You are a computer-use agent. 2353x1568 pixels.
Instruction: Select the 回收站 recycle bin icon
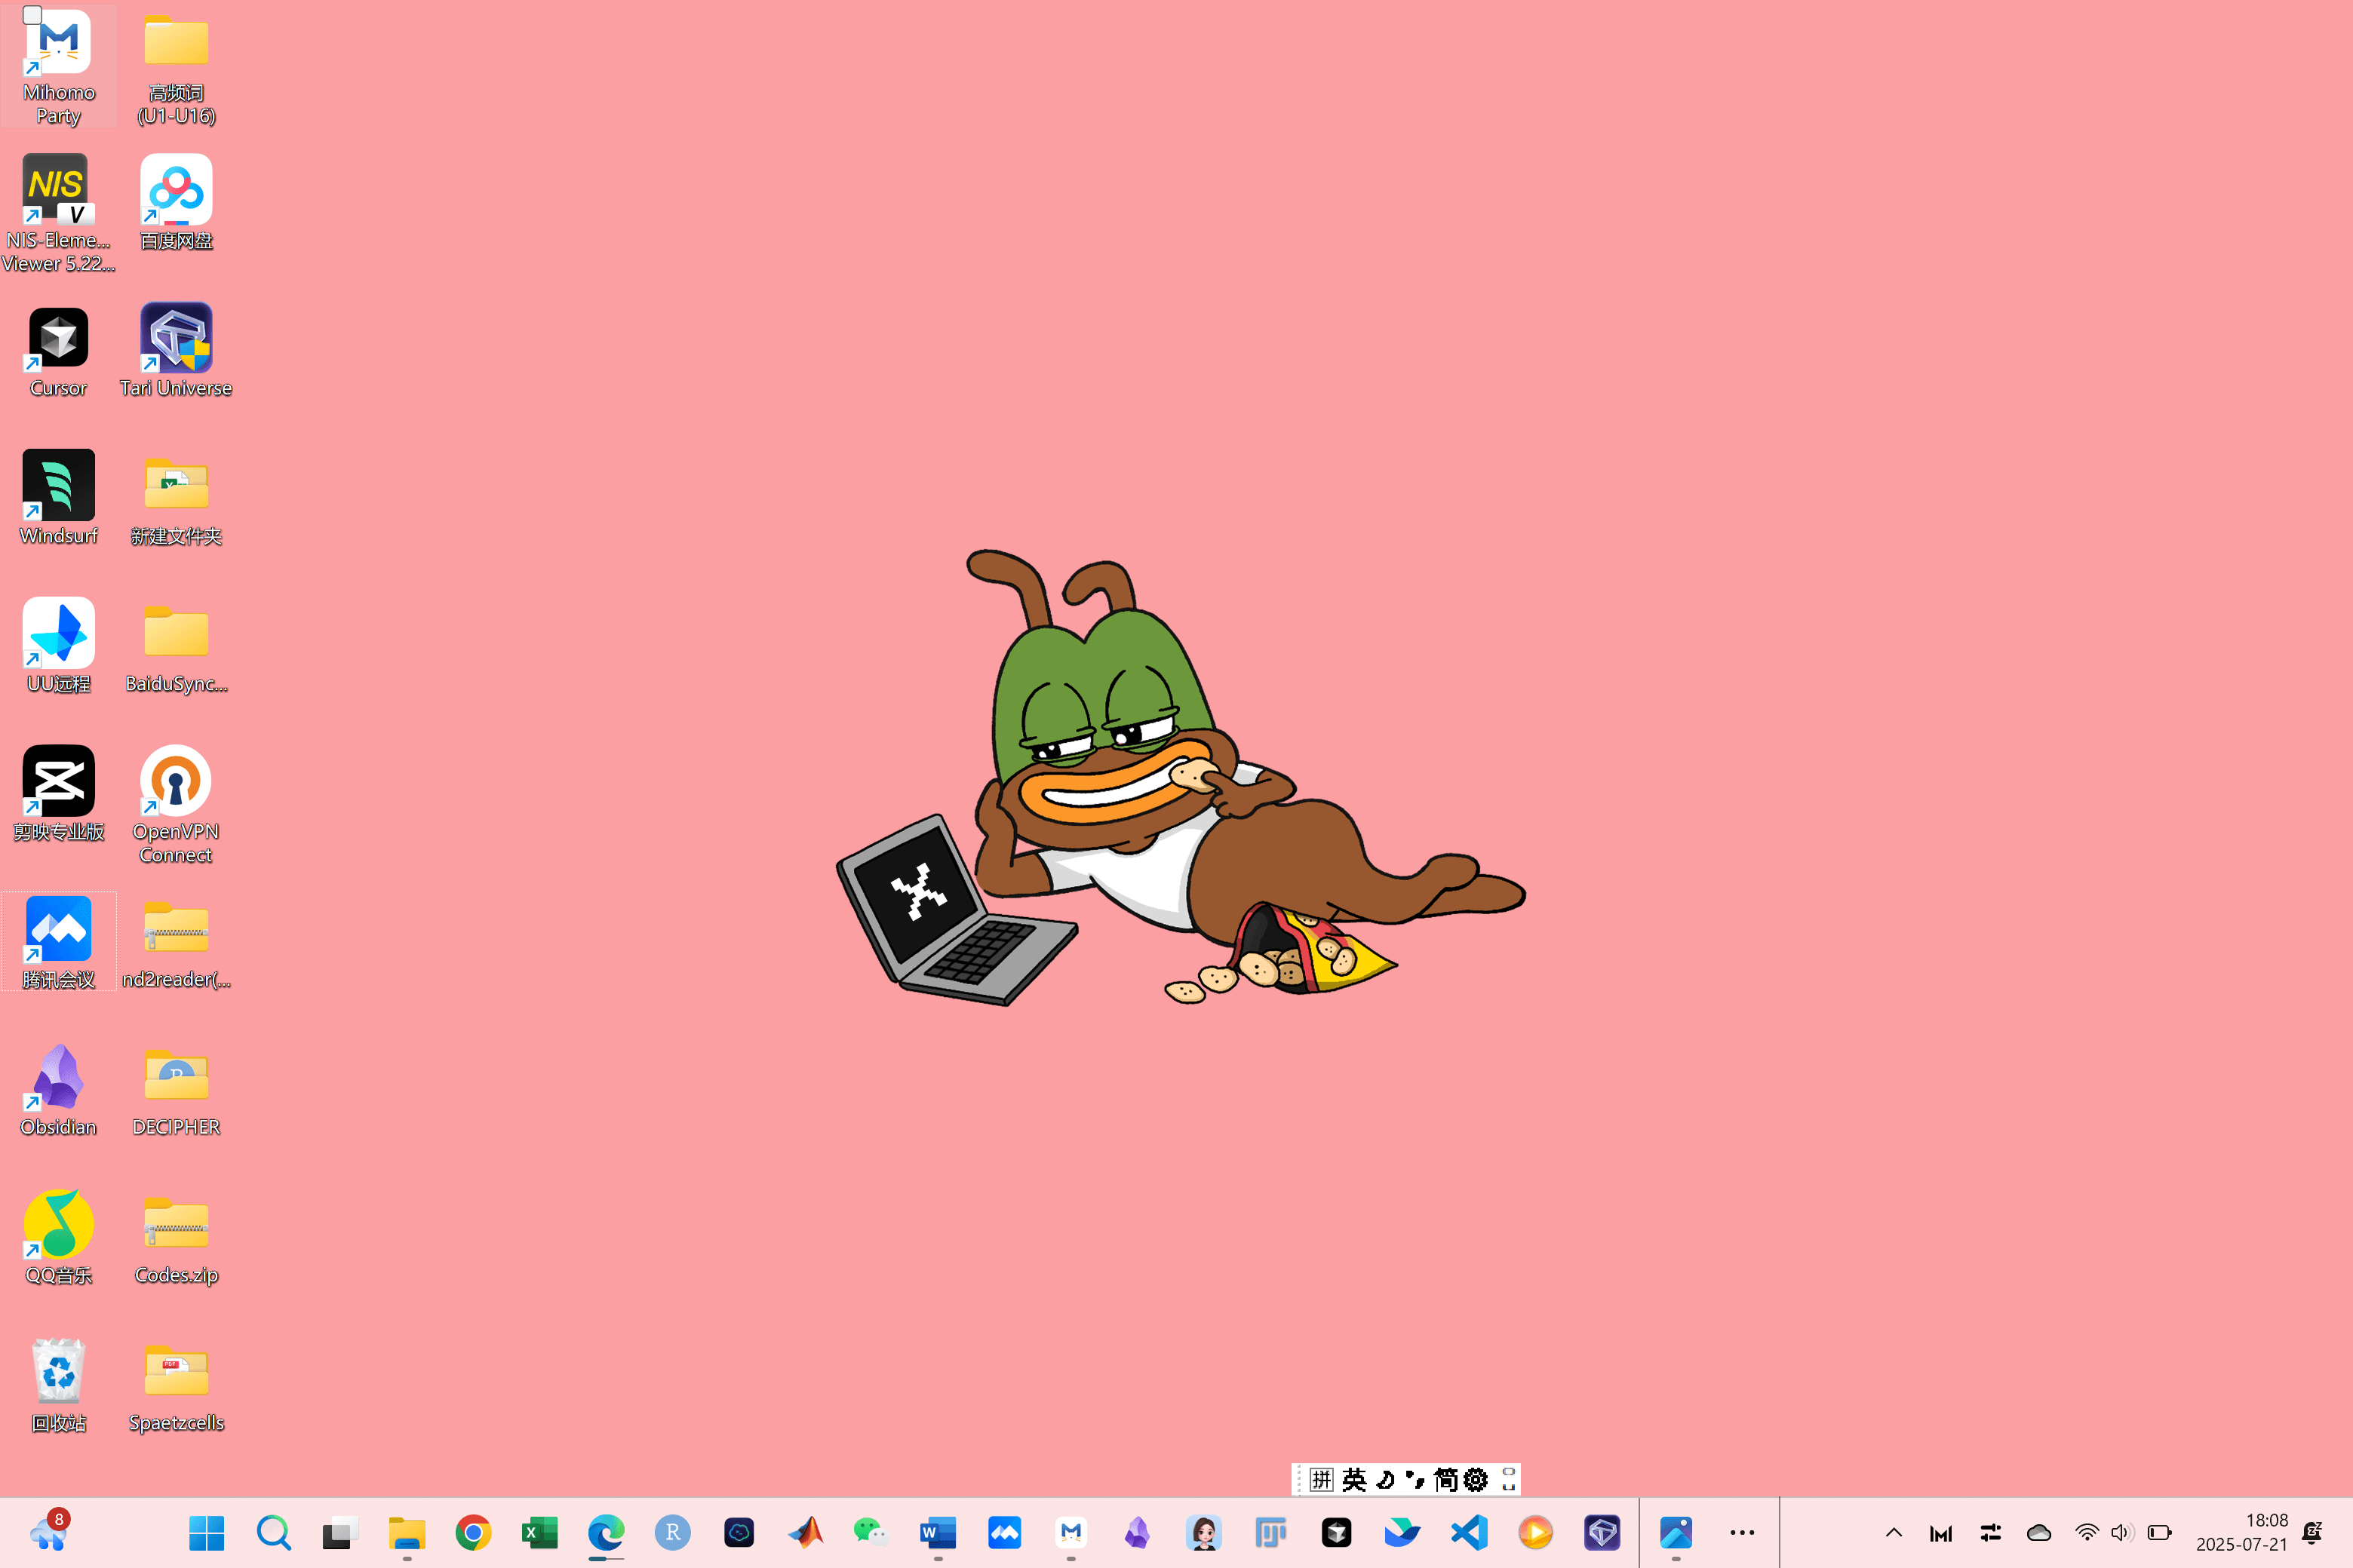pyautogui.click(x=58, y=1386)
